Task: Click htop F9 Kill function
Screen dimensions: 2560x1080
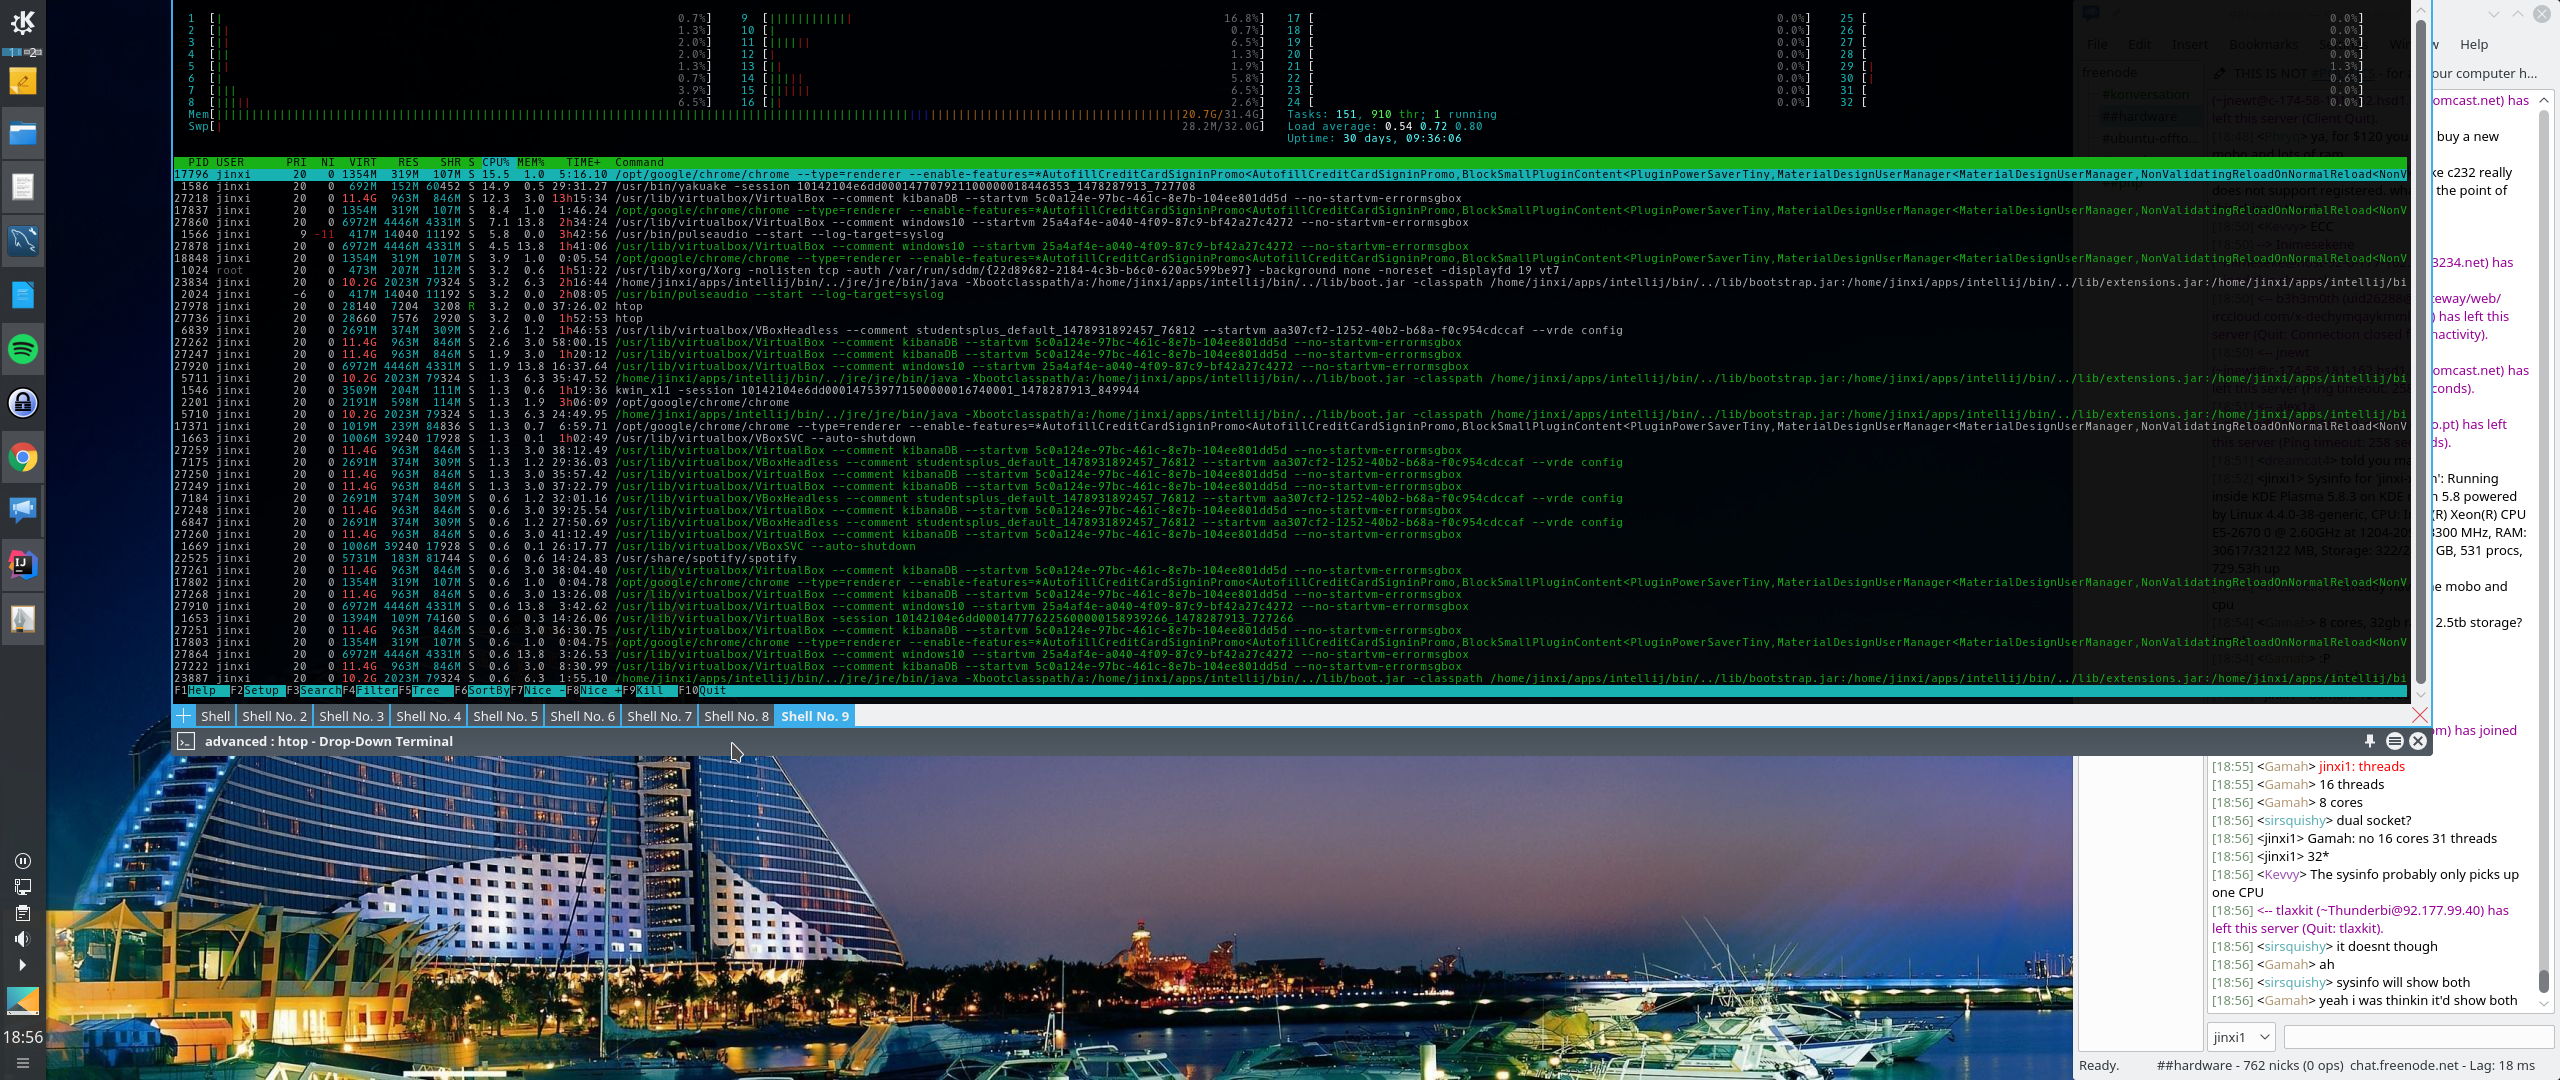Action: (650, 690)
